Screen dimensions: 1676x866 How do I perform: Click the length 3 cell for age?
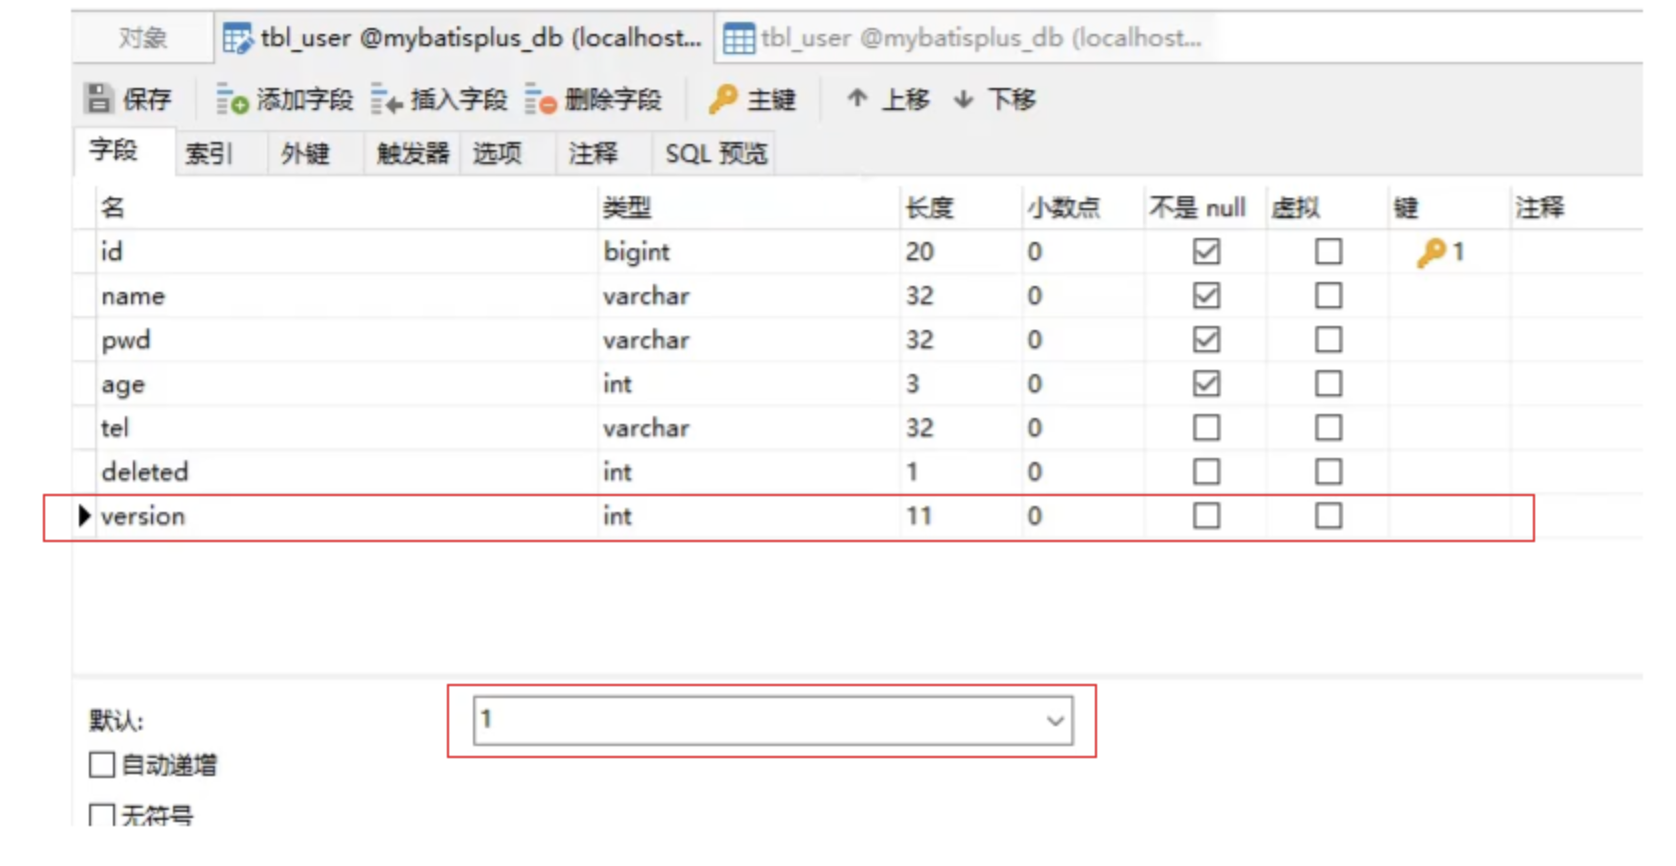[x=960, y=384]
